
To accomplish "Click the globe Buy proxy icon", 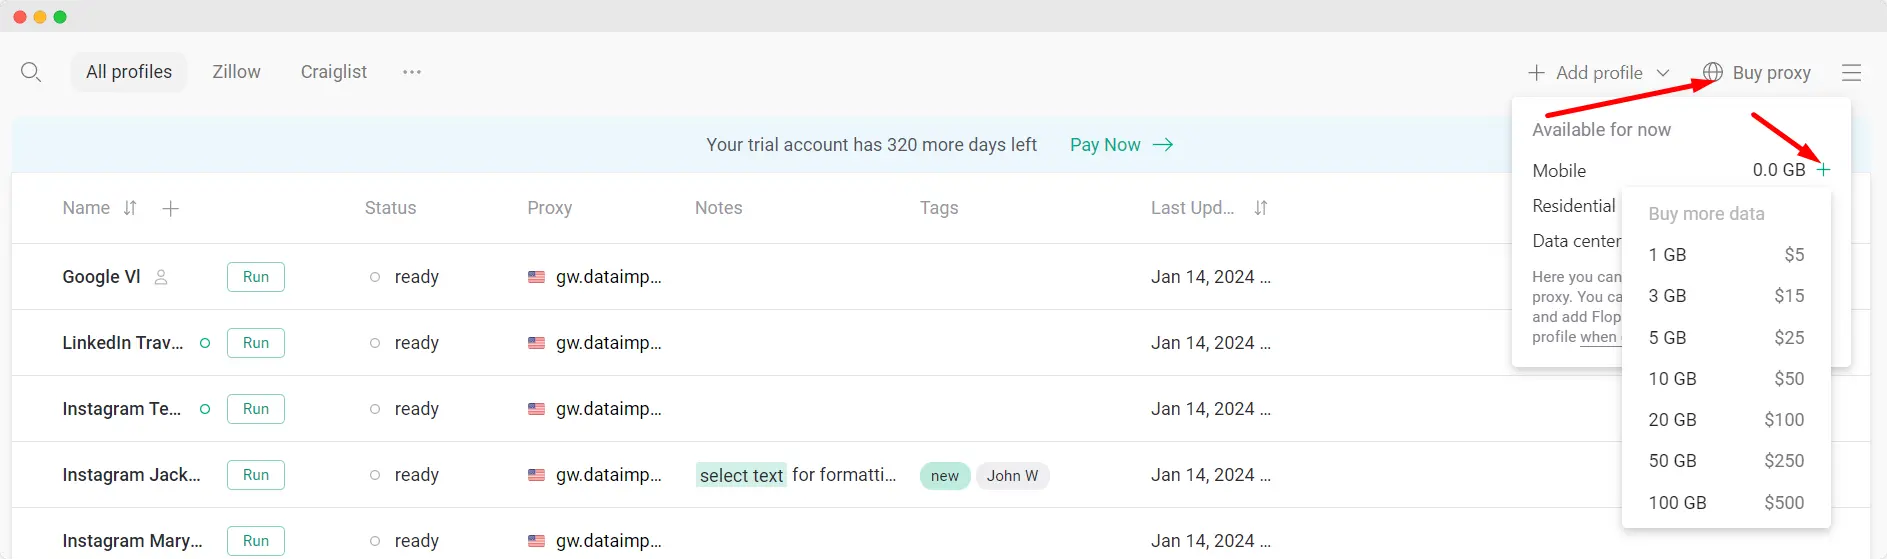I will point(1713,72).
